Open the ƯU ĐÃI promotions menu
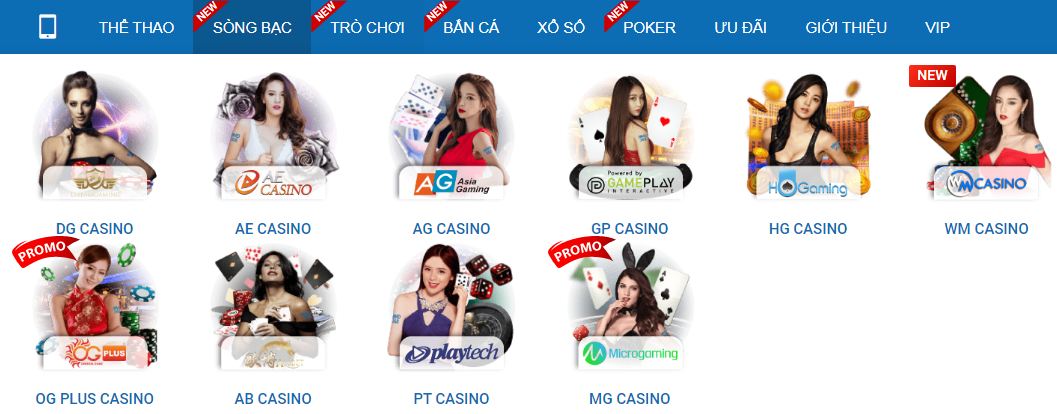This screenshot has height=414, width=1057. coord(740,28)
